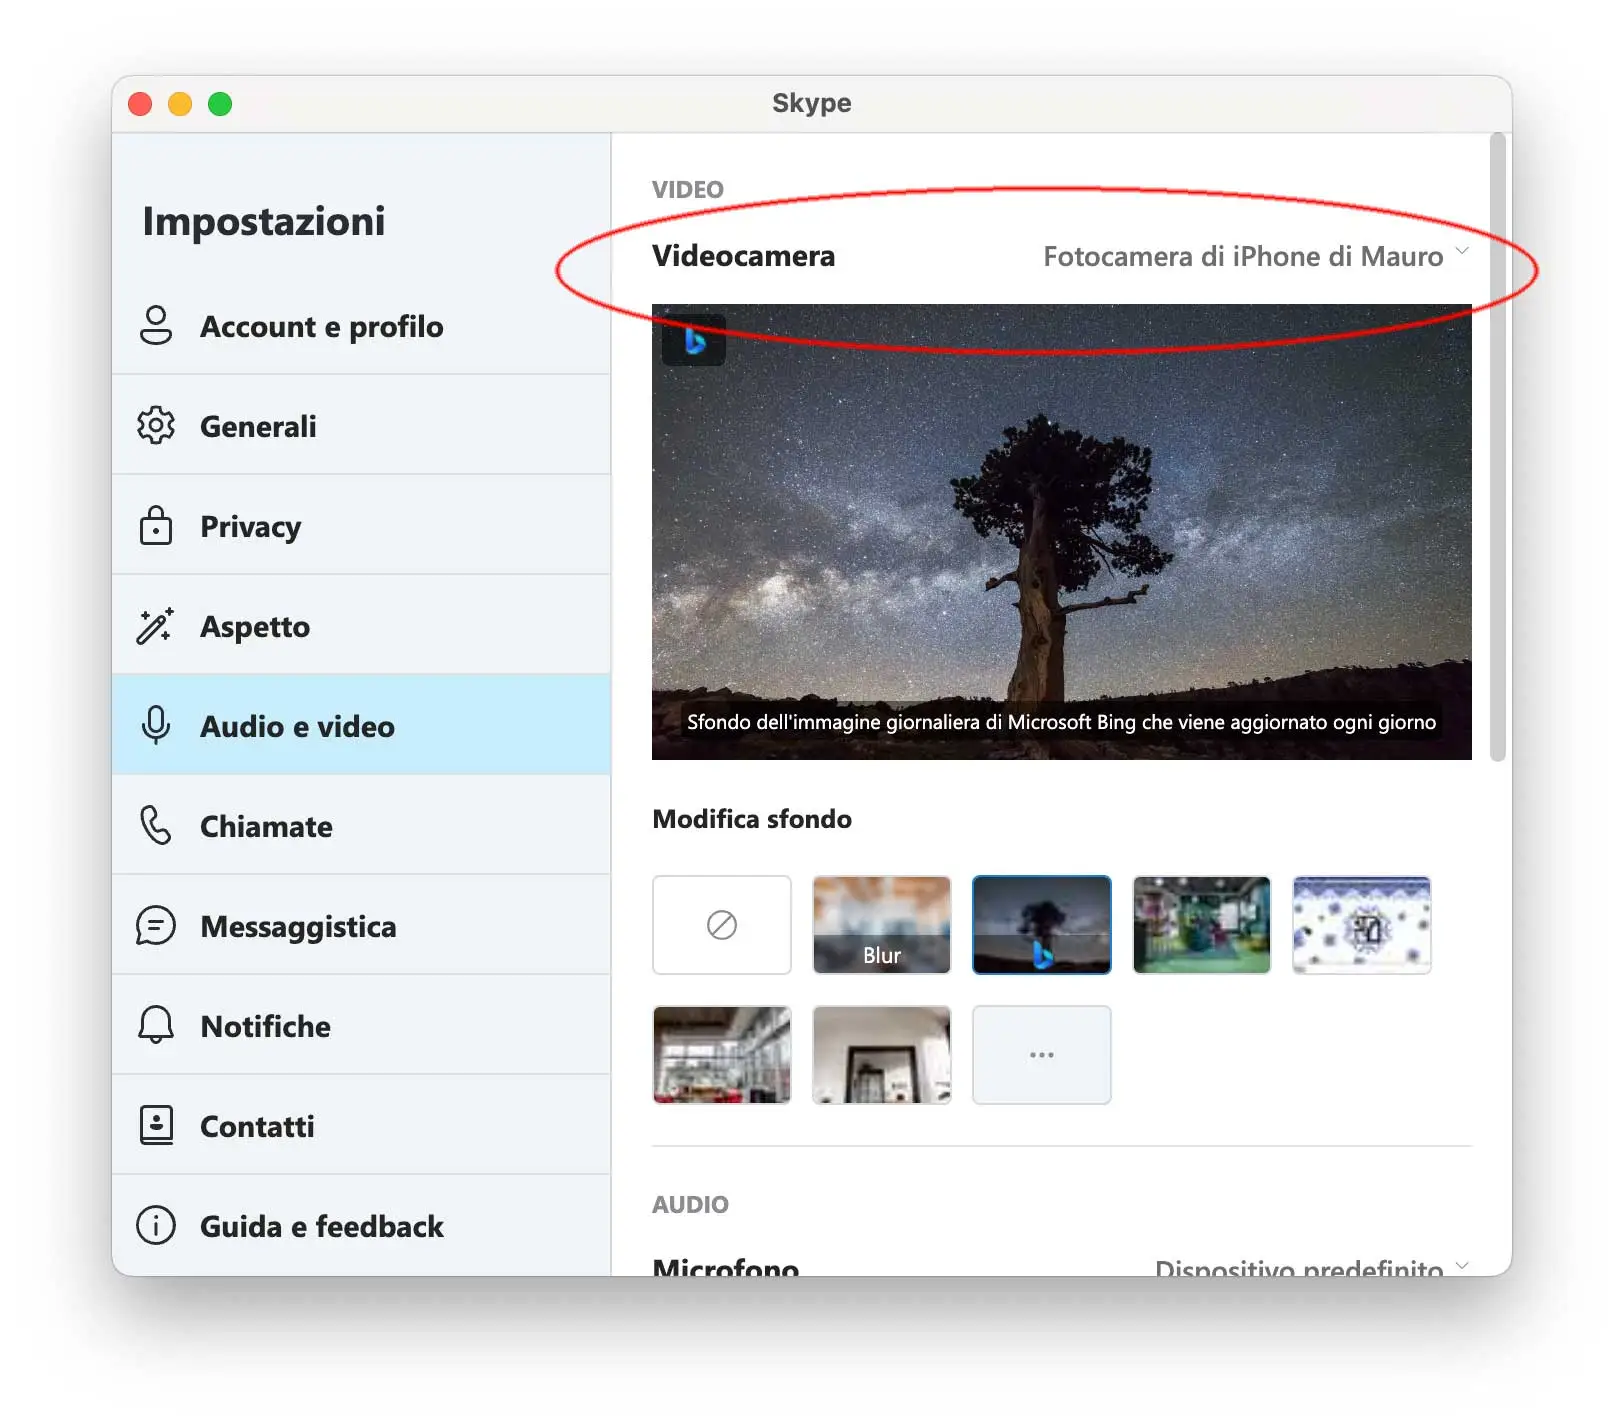The image size is (1624, 1424).
Task: Select the cafe interior background thumbnail
Action: point(721,1054)
